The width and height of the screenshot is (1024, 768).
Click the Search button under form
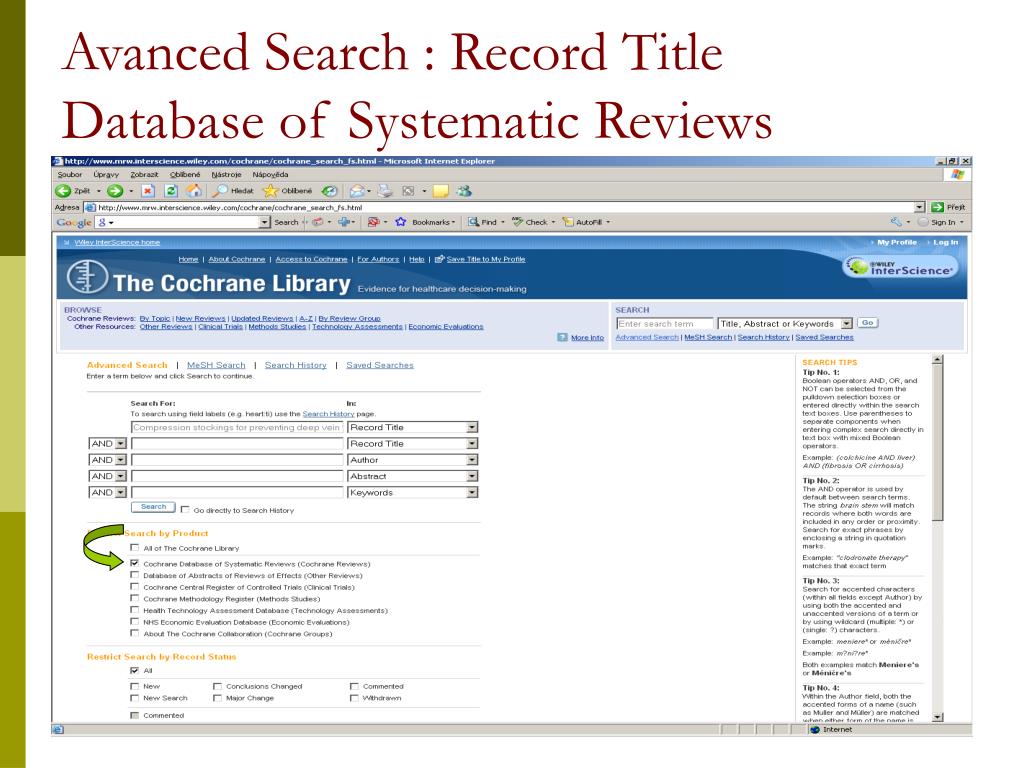(x=153, y=507)
